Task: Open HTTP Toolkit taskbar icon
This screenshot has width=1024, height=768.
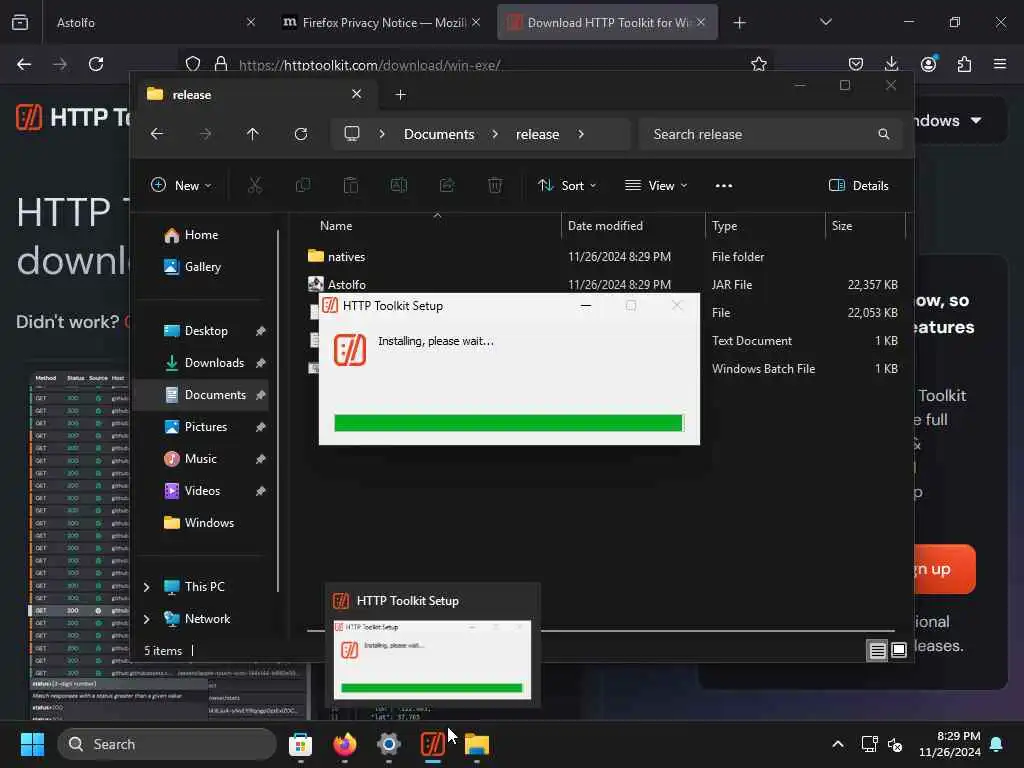Action: point(432,744)
